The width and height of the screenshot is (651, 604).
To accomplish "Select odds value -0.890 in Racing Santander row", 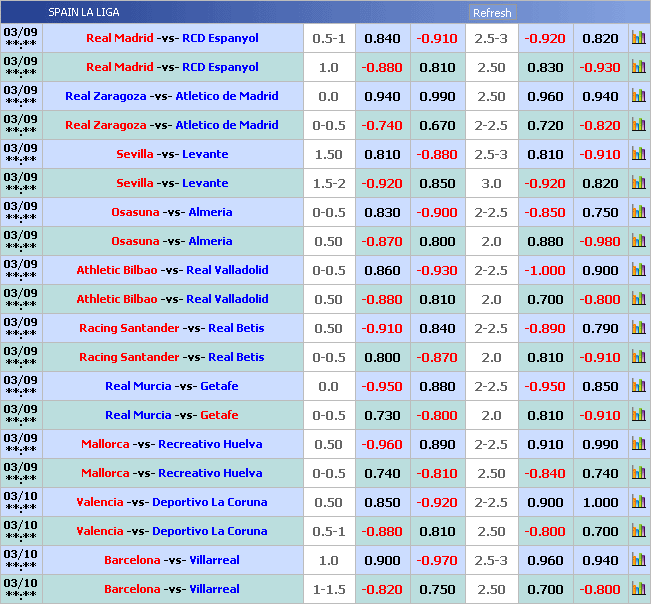I will [x=545, y=328].
